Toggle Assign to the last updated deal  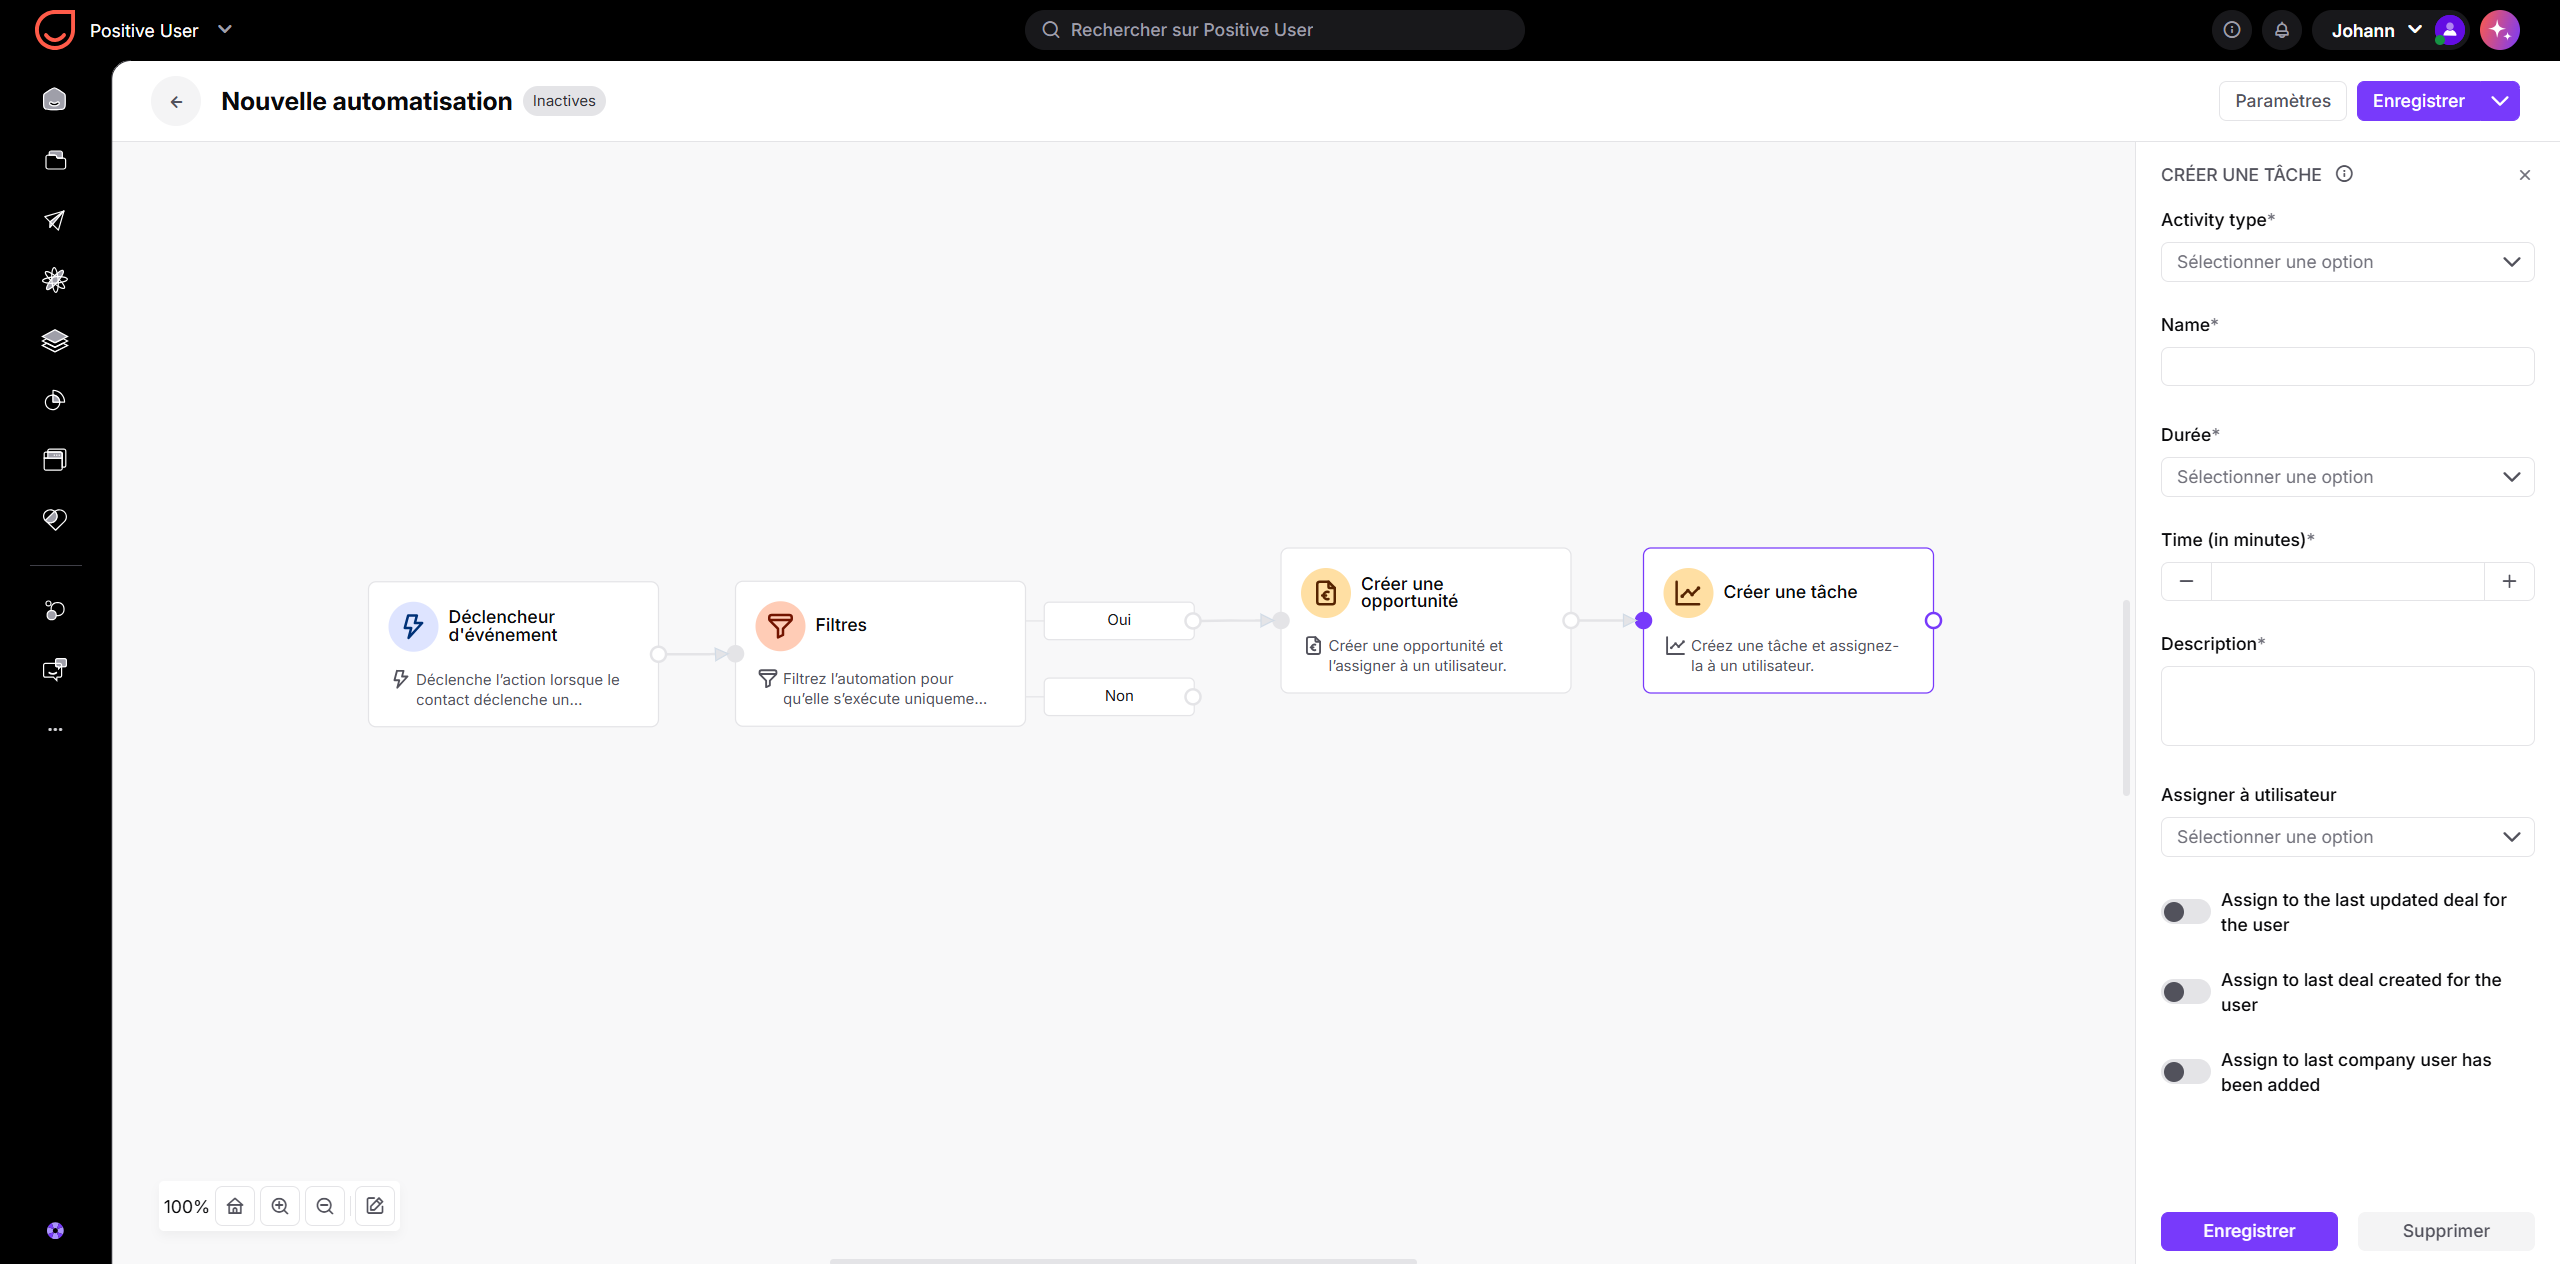tap(2186, 912)
